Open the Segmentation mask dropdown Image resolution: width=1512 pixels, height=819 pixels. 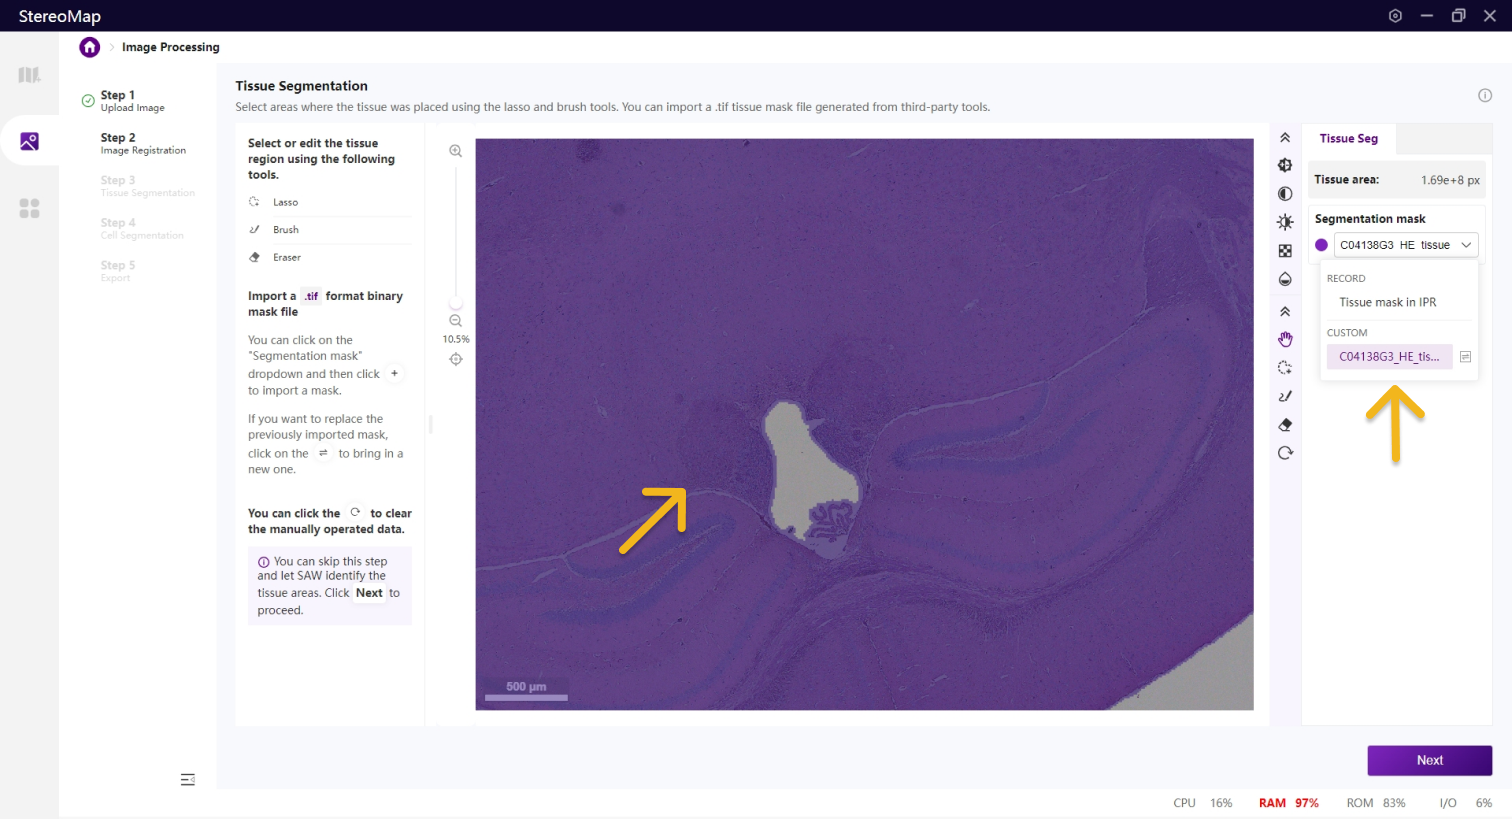[x=1405, y=245]
